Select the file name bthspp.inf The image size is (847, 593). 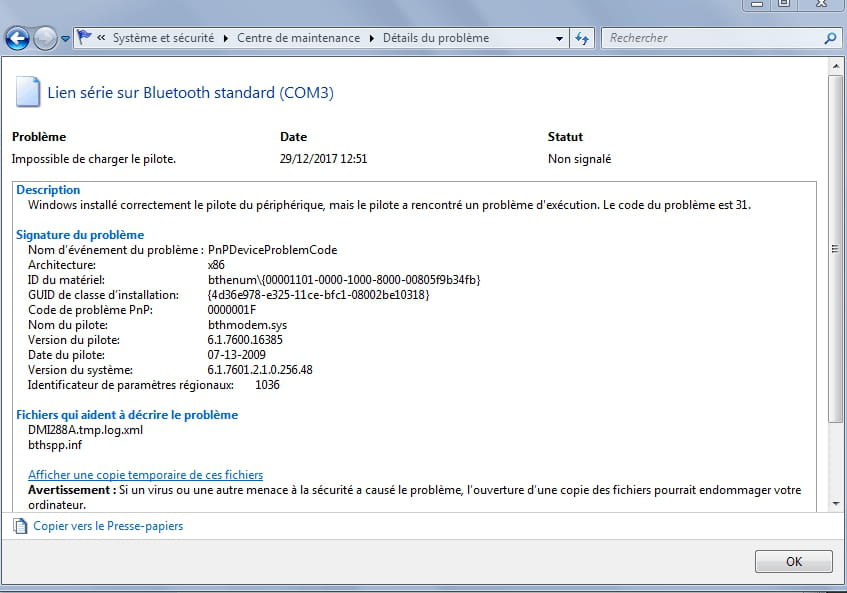[x=55, y=445]
